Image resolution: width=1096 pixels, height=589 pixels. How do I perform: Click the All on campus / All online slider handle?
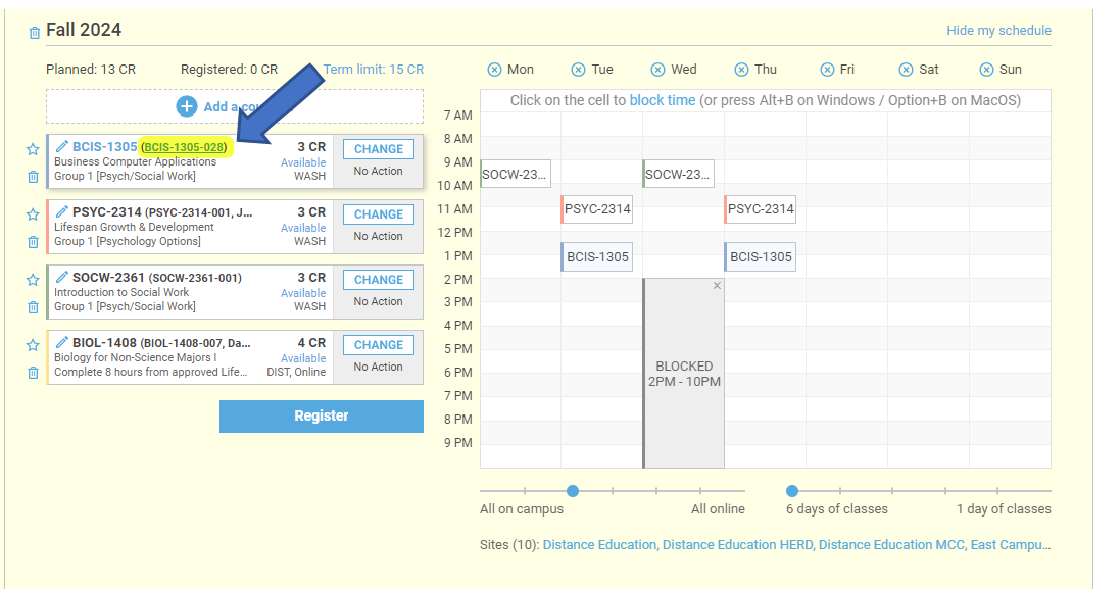pos(572,491)
